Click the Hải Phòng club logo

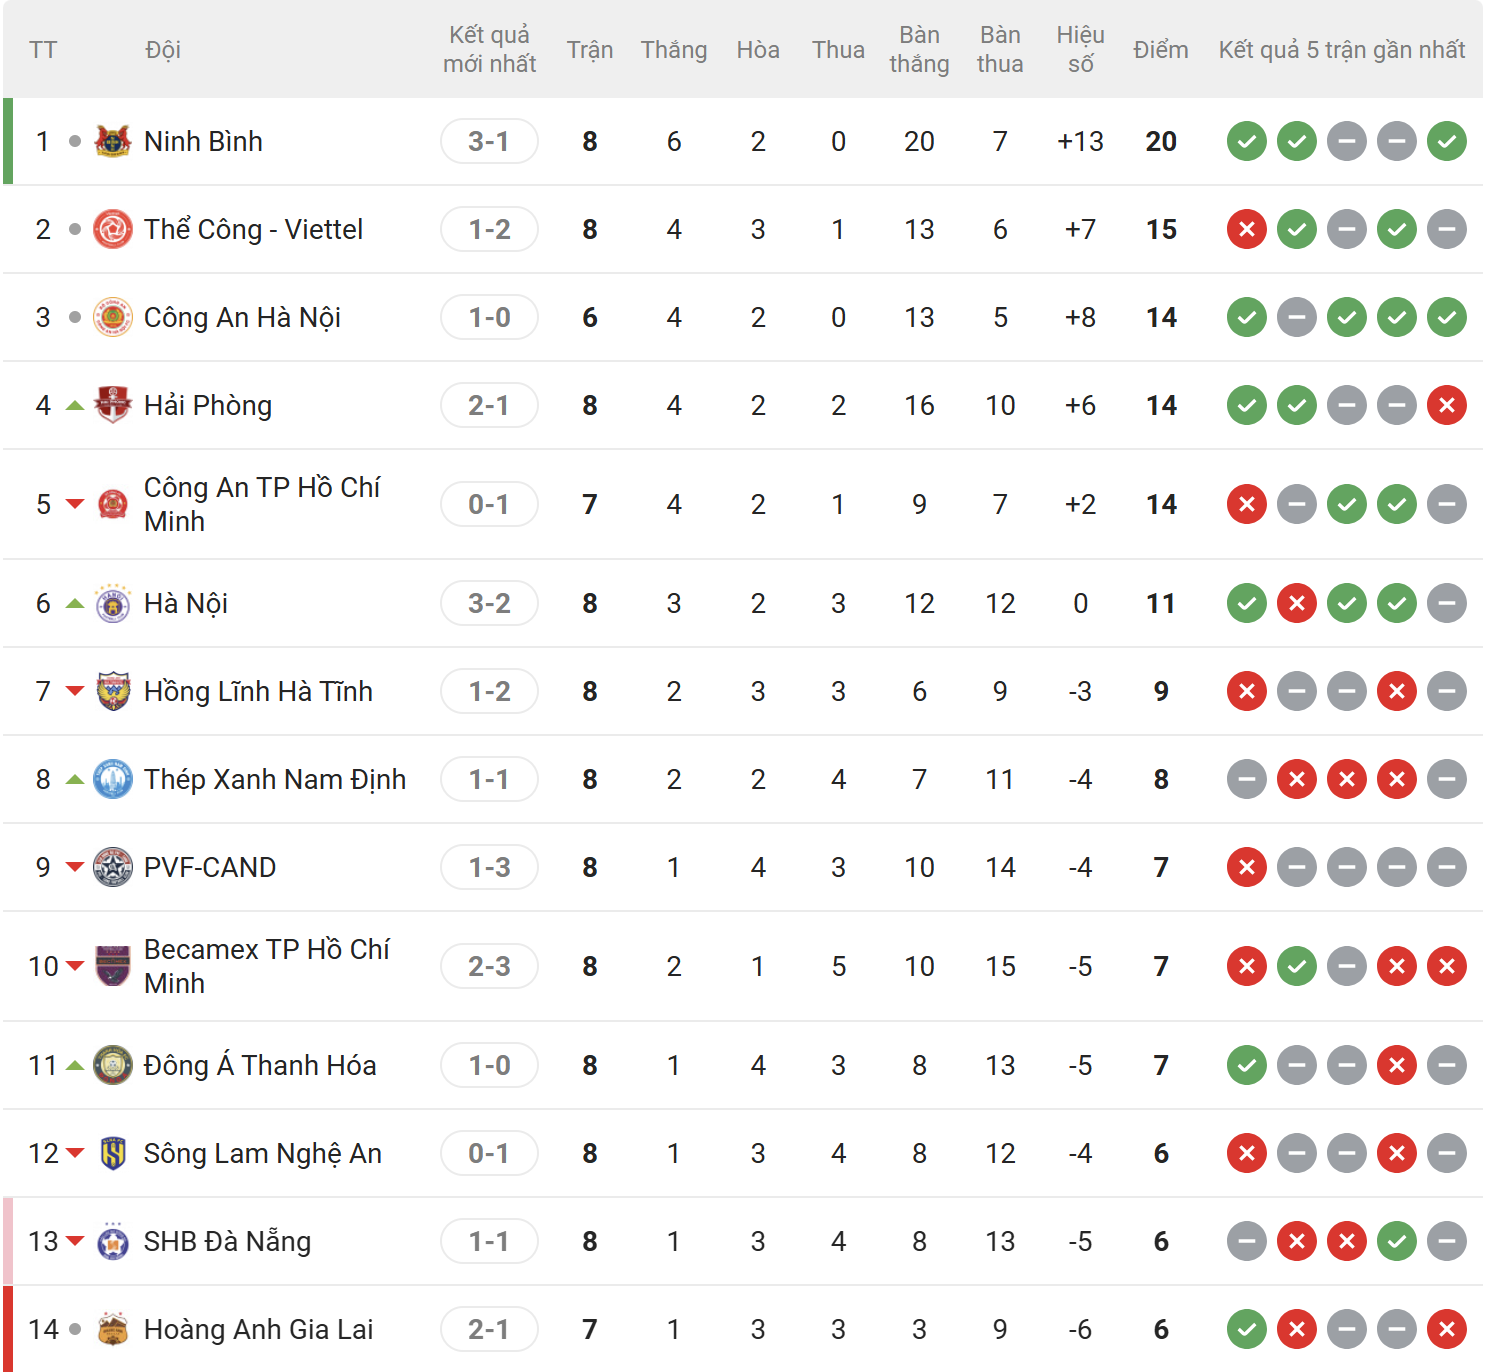pos(113,405)
